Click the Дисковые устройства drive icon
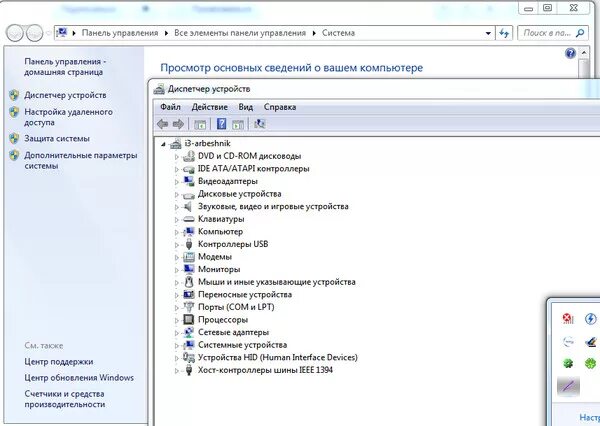 [x=189, y=195]
